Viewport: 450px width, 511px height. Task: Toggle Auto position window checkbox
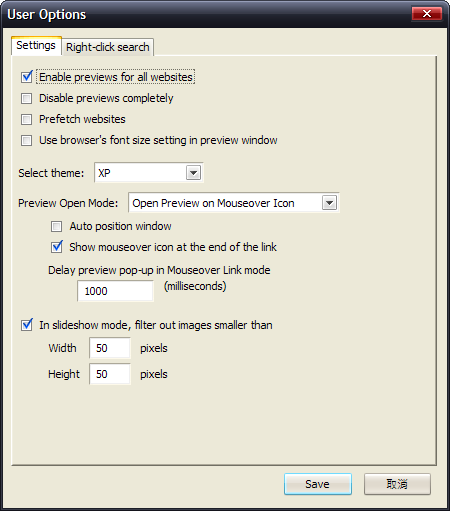[x=57, y=226]
